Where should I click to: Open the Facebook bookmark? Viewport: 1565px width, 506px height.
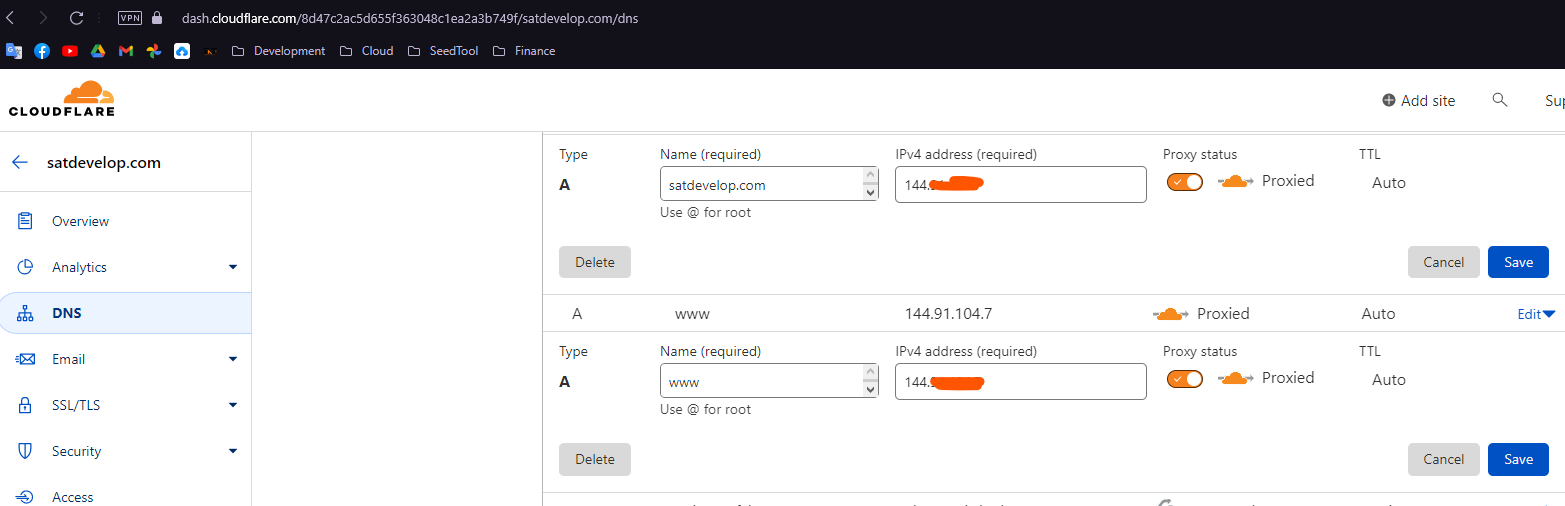[42, 51]
